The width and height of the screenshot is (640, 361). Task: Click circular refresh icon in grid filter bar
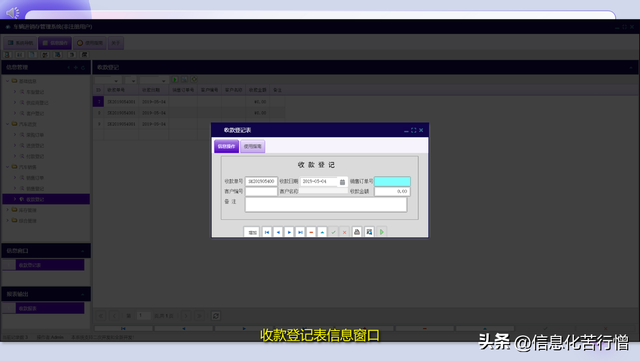(x=194, y=80)
